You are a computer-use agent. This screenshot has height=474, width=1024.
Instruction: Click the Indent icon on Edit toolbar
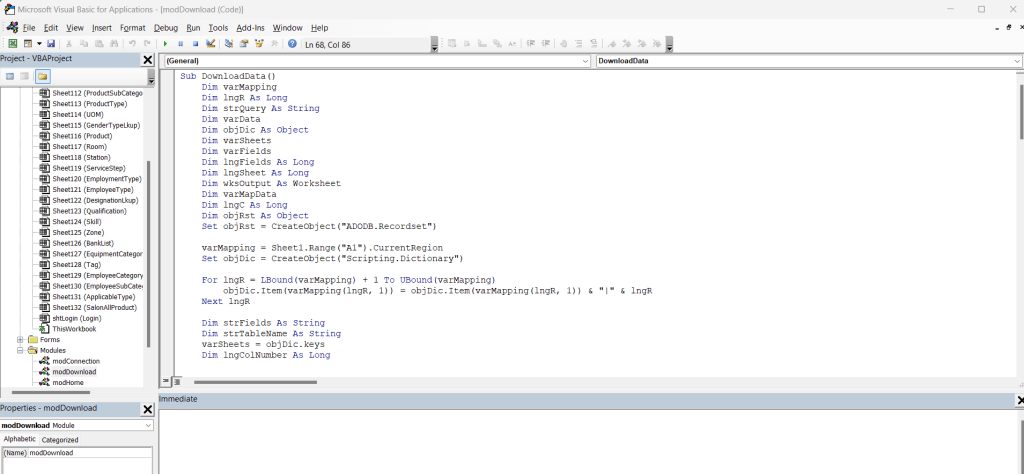click(531, 44)
